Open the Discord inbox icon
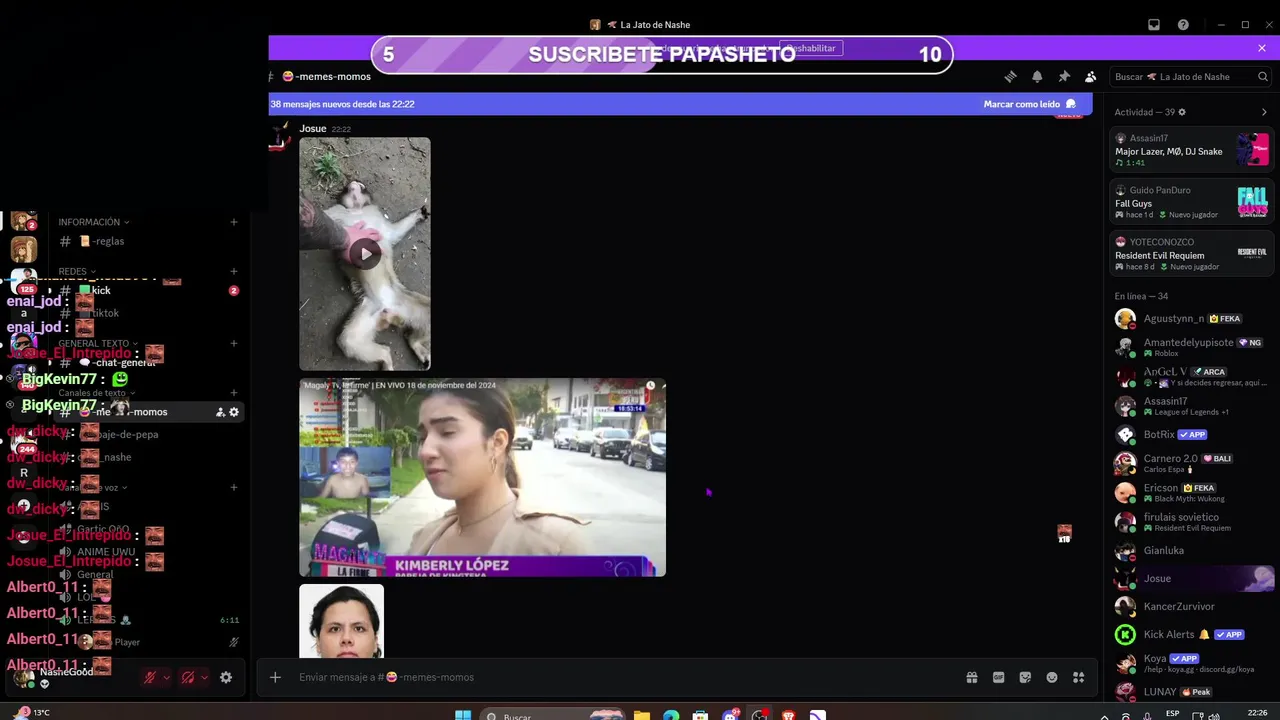The image size is (1280, 720). 1153,25
